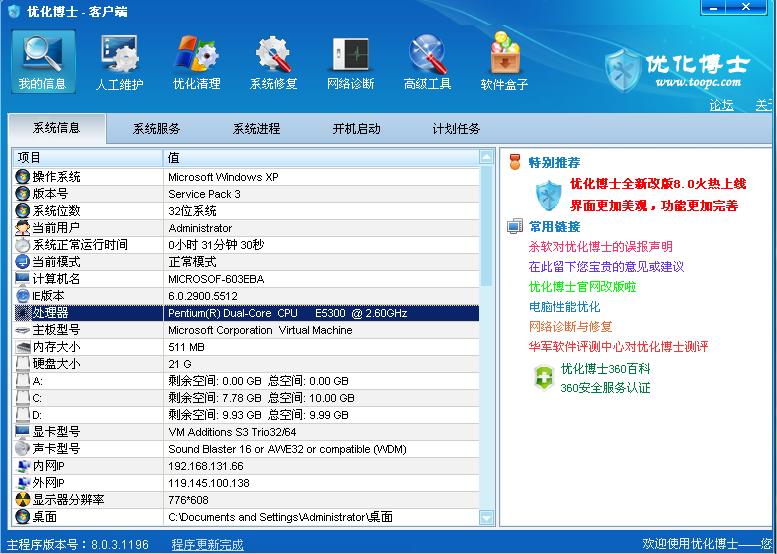Select the Pentium(R) Dual-Core CPU row
The width and height of the screenshot is (777, 554).
pos(246,313)
